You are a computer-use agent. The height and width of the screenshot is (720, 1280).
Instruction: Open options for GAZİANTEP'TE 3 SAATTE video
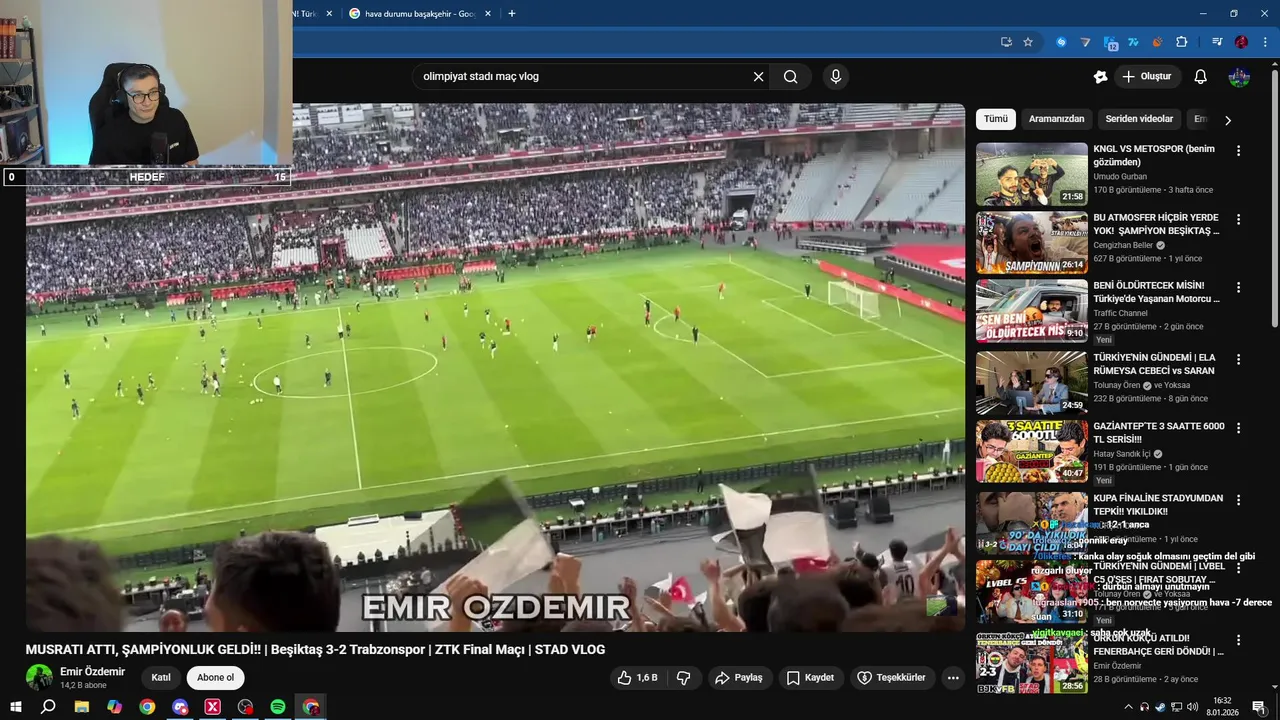[x=1238, y=428]
